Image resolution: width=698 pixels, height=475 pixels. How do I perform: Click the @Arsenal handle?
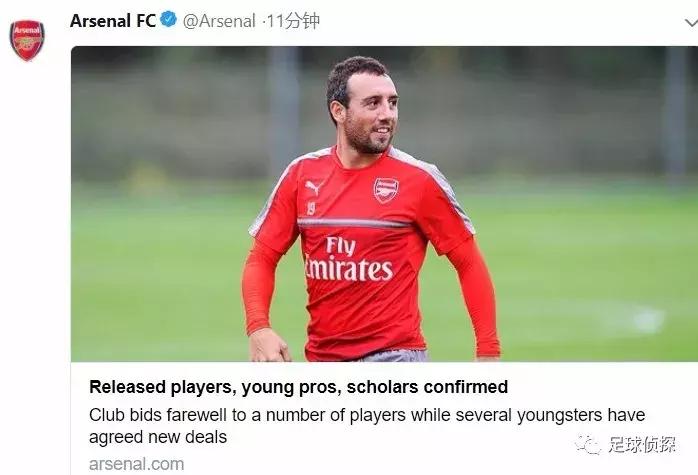[219, 20]
